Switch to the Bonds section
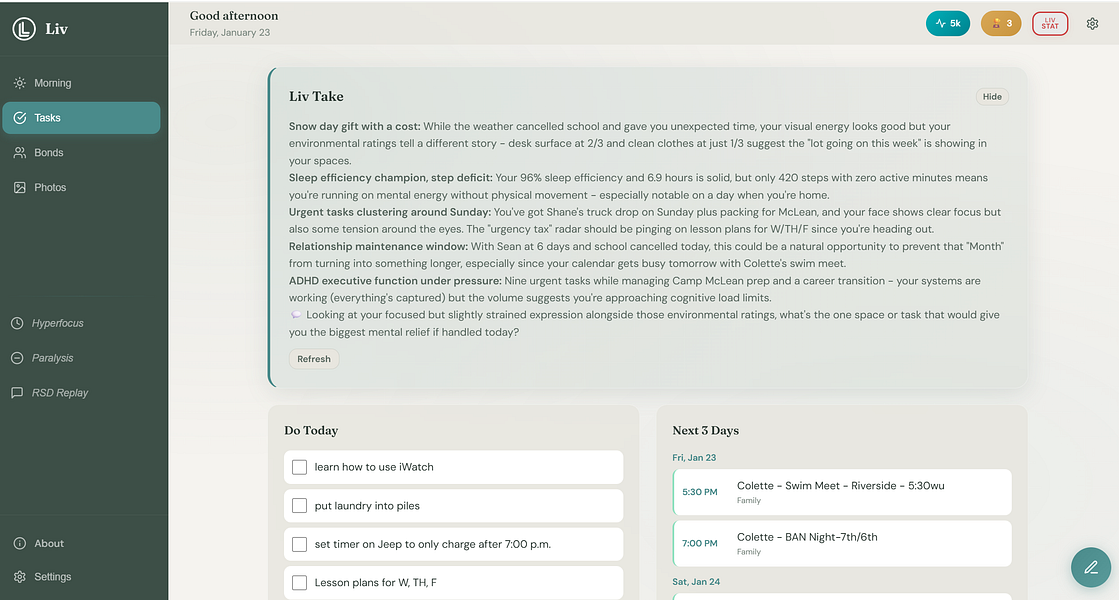The height and width of the screenshot is (600, 1119). pyautogui.click(x=81, y=153)
